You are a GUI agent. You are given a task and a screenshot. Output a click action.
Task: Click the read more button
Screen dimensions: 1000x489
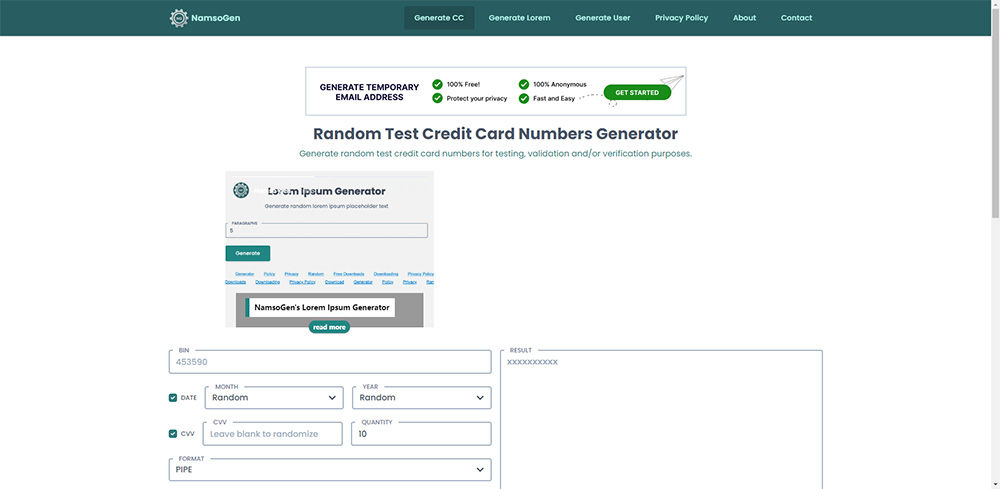(x=329, y=327)
